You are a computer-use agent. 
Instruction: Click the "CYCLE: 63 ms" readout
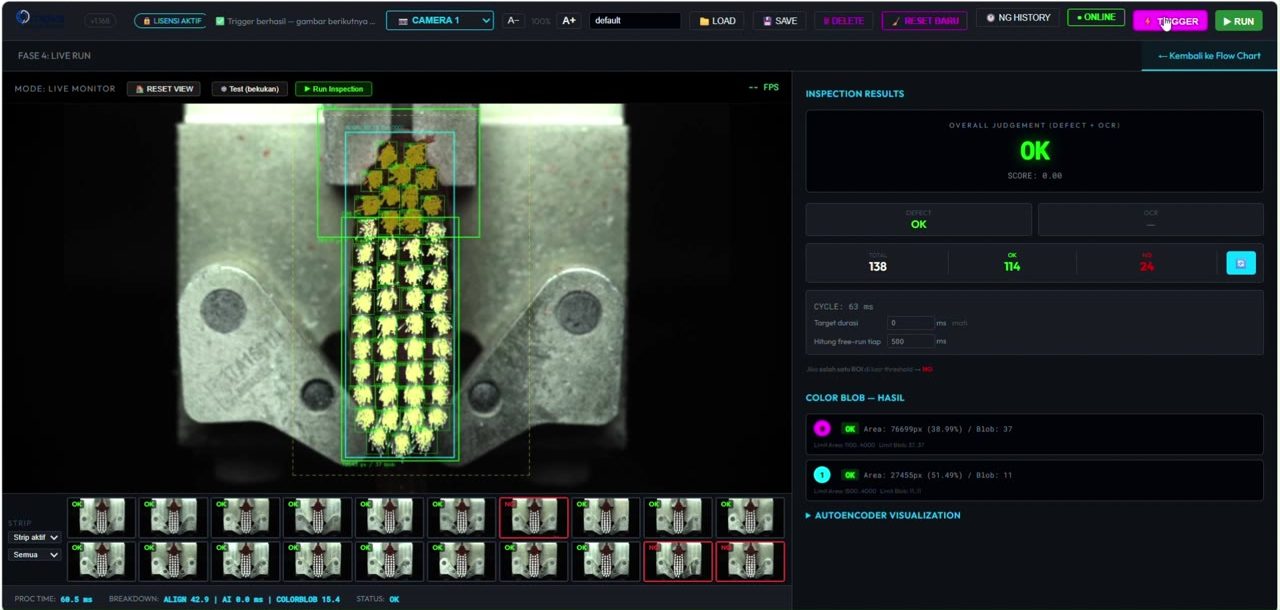click(x=843, y=306)
